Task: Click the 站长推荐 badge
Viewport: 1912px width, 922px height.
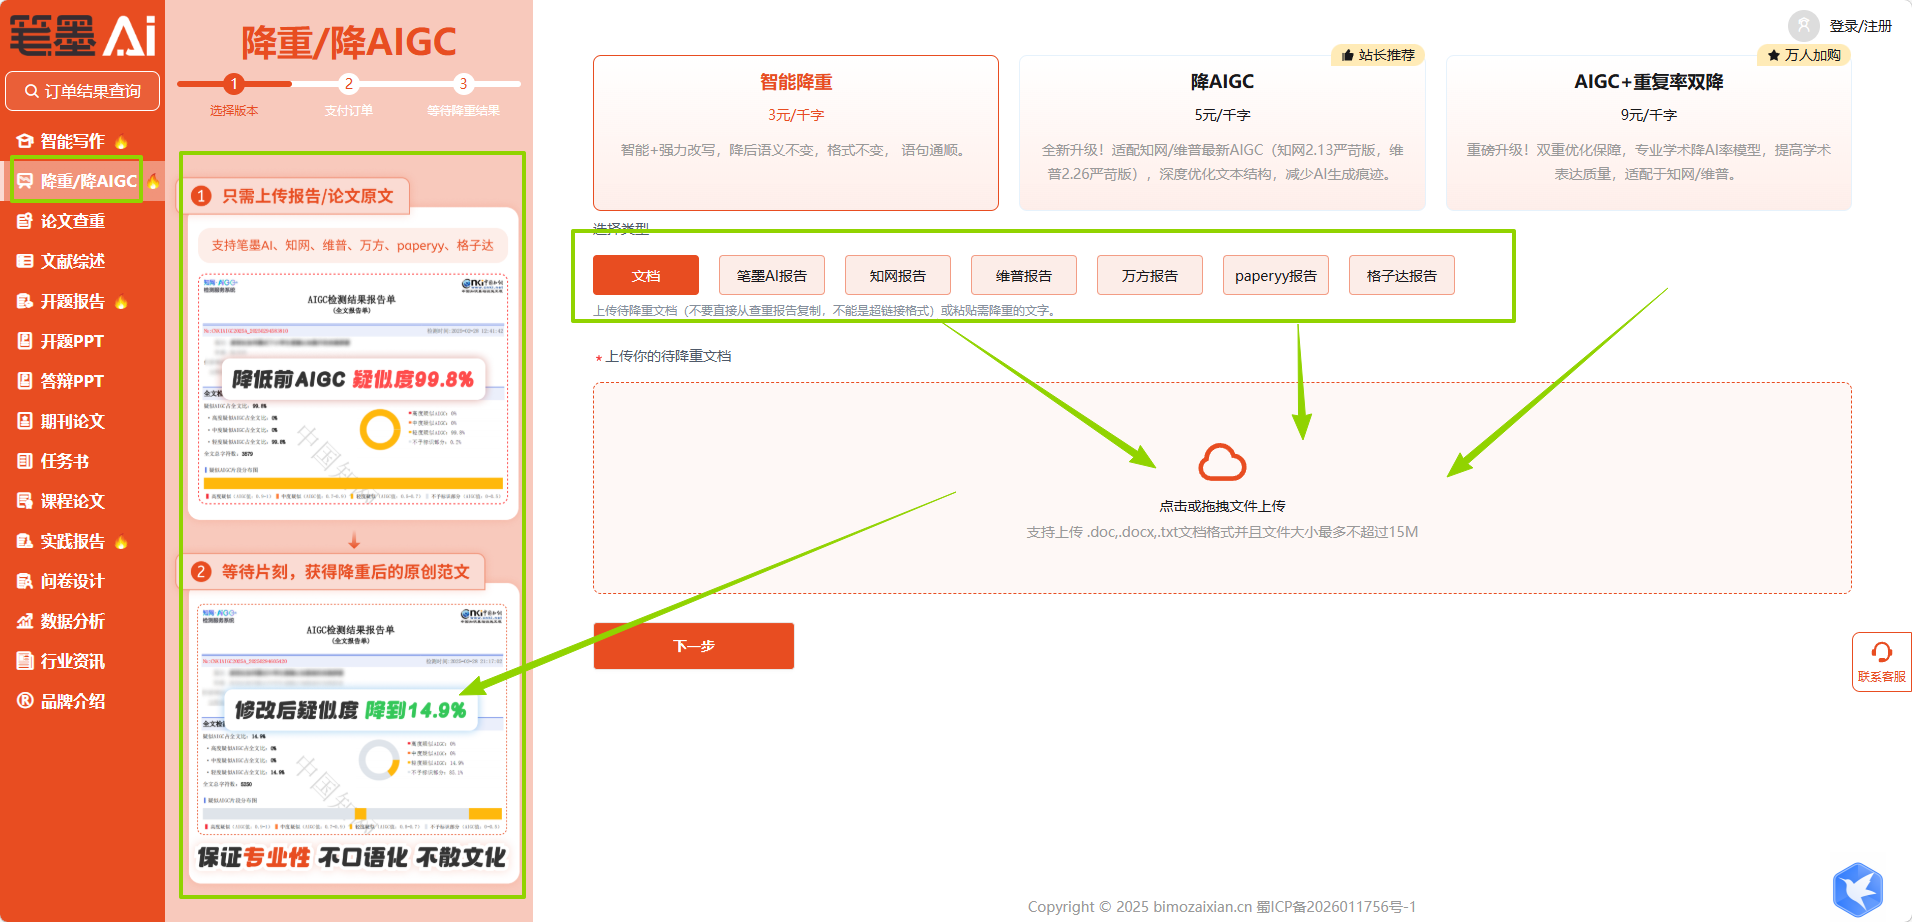Action: pyautogui.click(x=1378, y=55)
